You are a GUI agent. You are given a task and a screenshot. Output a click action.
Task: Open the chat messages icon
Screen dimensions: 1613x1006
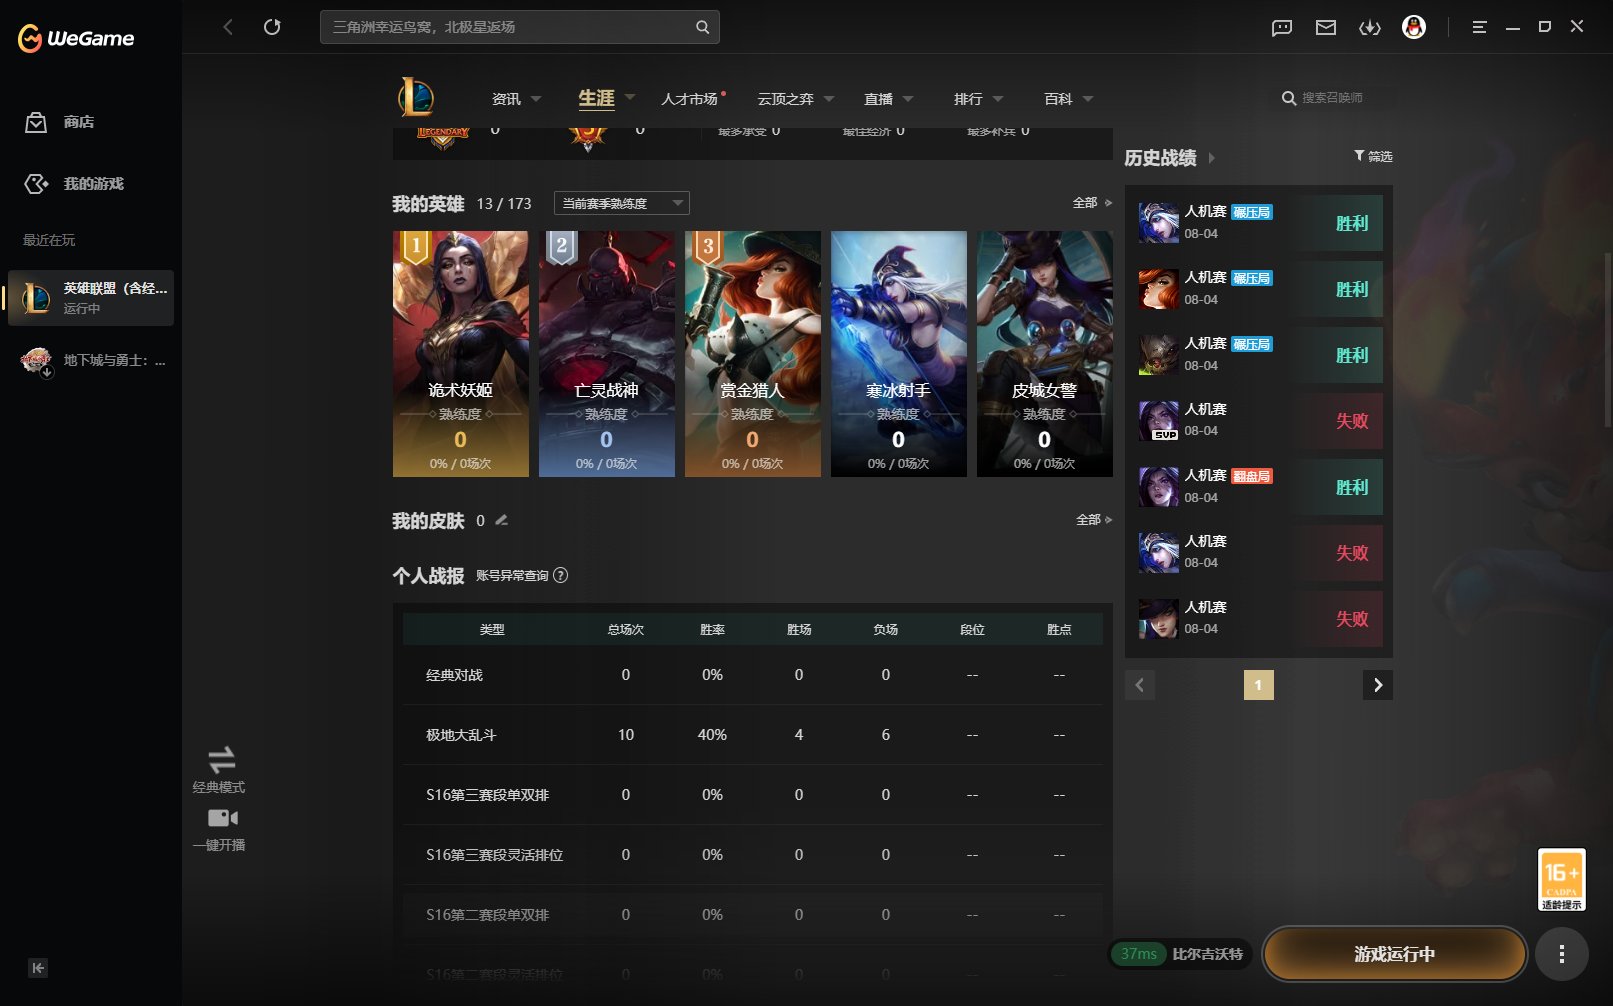click(1282, 27)
